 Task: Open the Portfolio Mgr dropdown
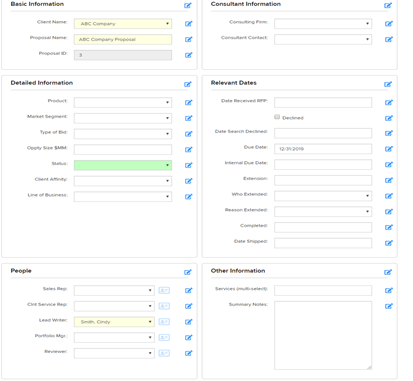coord(114,337)
